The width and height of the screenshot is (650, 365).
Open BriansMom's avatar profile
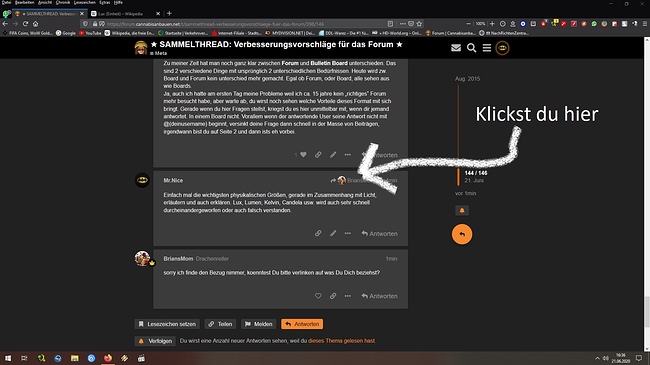pyautogui.click(x=142, y=258)
